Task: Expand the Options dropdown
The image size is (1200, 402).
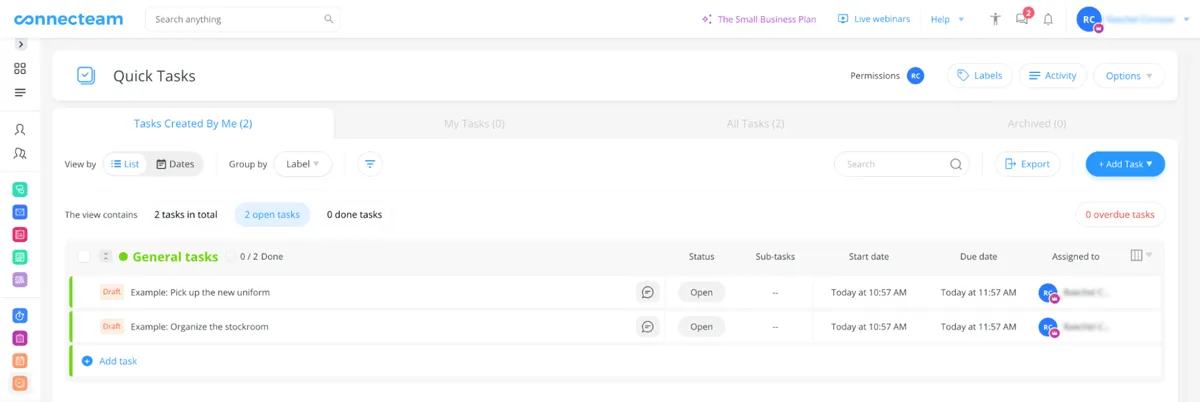Action: [x=1128, y=76]
